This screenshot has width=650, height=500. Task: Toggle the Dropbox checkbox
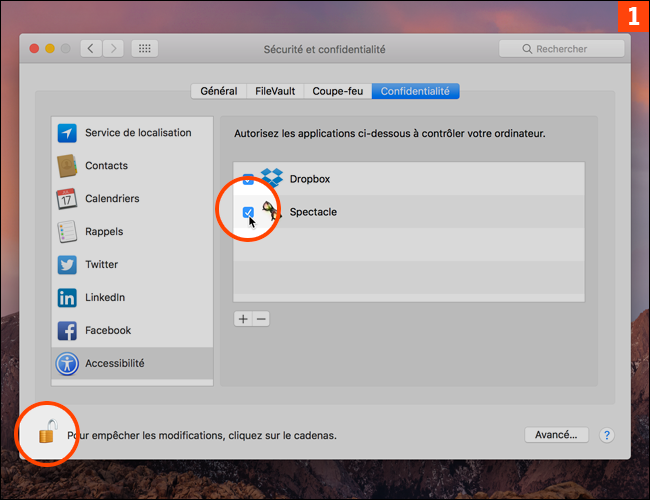tap(248, 179)
